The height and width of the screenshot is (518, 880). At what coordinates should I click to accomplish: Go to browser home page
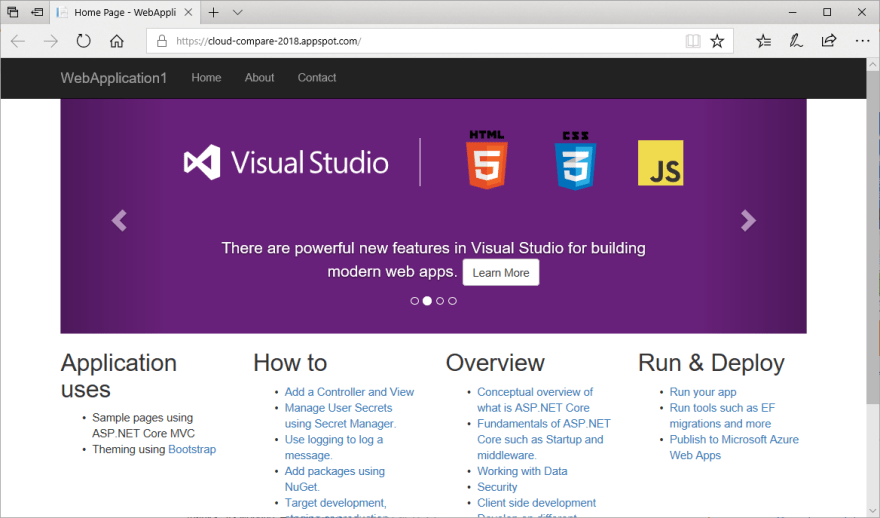pyautogui.click(x=116, y=41)
